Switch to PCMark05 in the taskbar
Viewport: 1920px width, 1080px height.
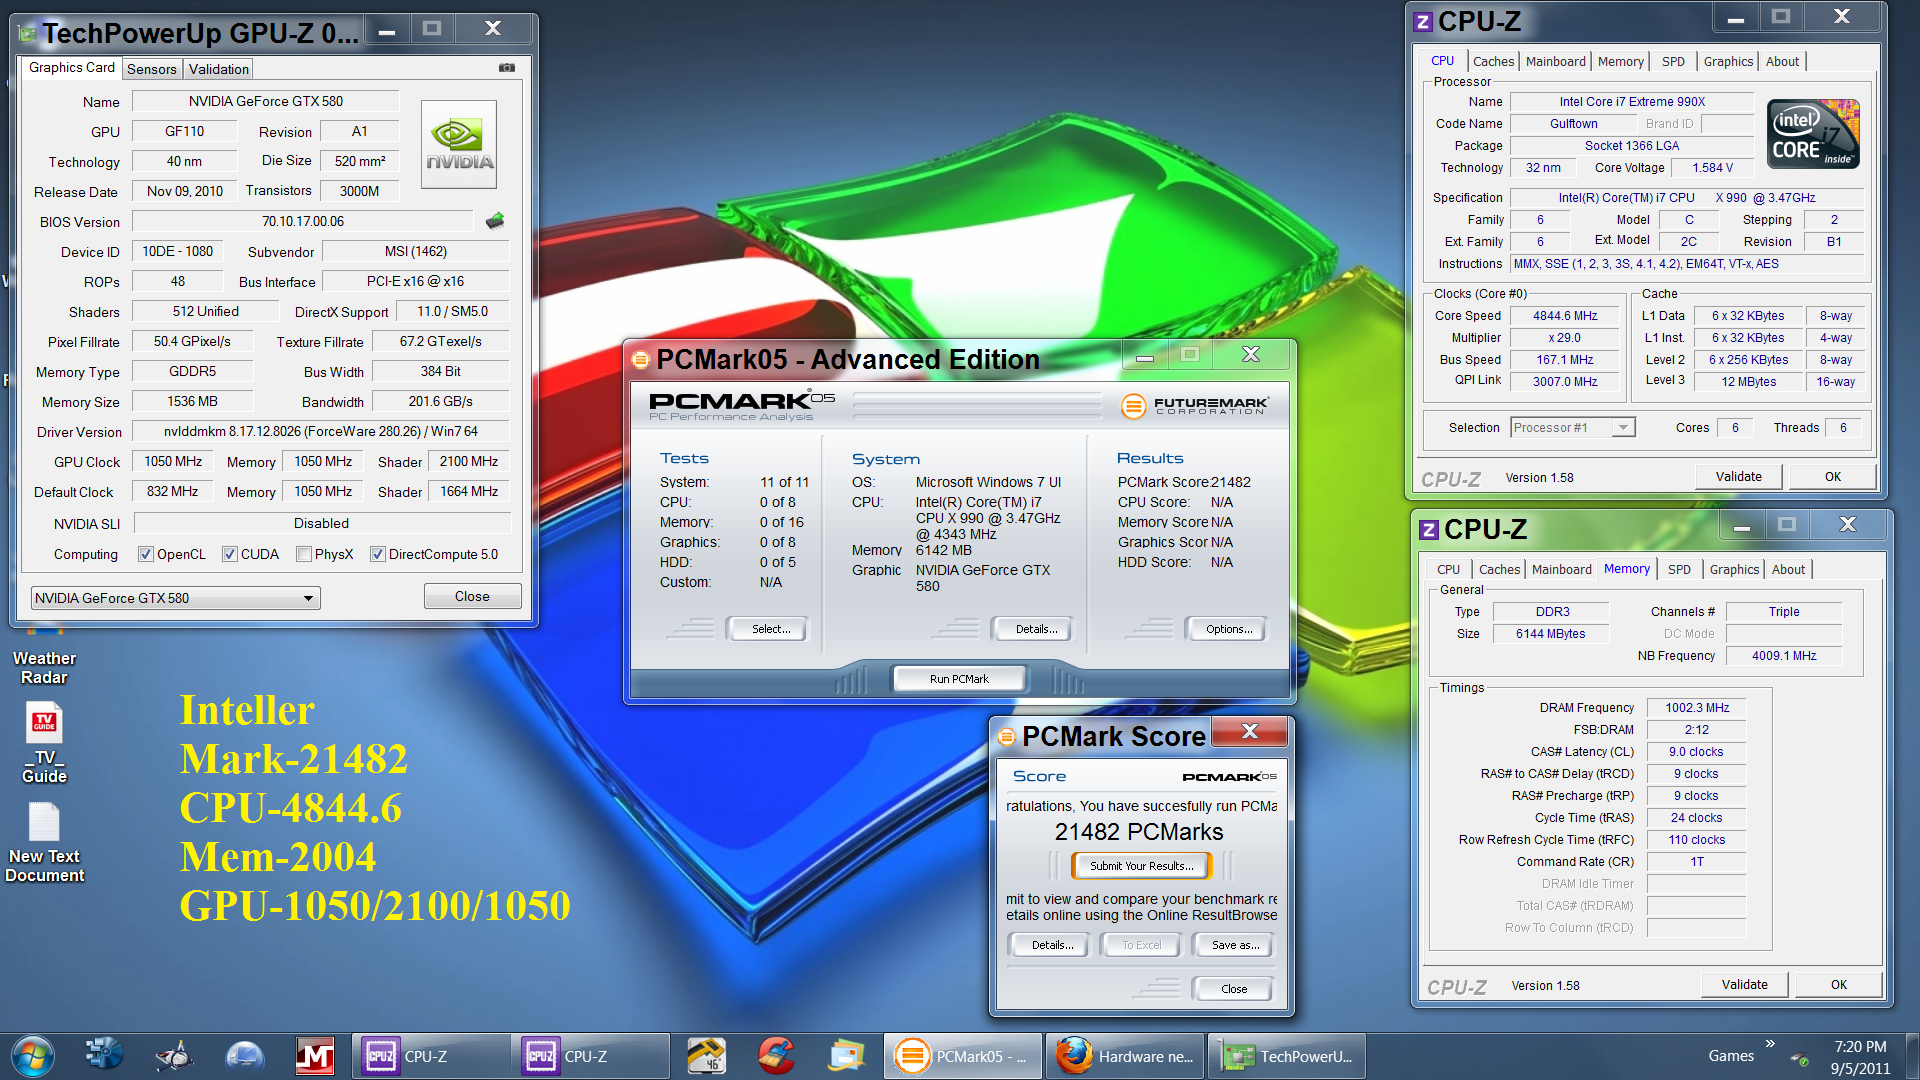(963, 1056)
